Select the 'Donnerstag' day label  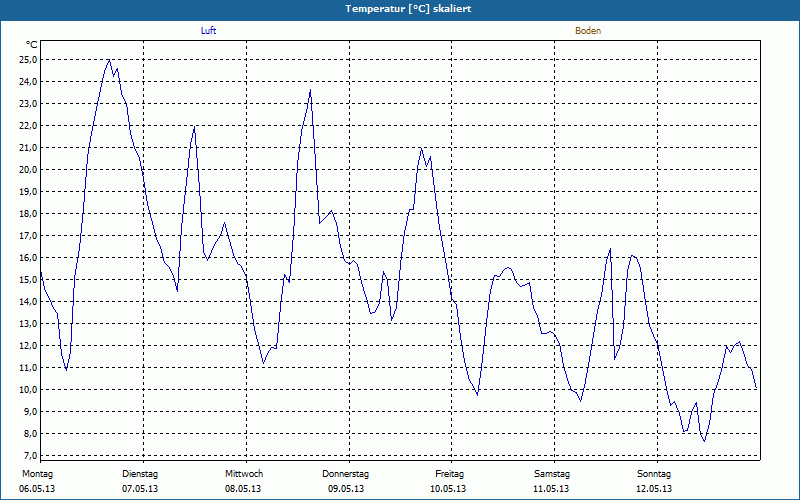(x=345, y=474)
